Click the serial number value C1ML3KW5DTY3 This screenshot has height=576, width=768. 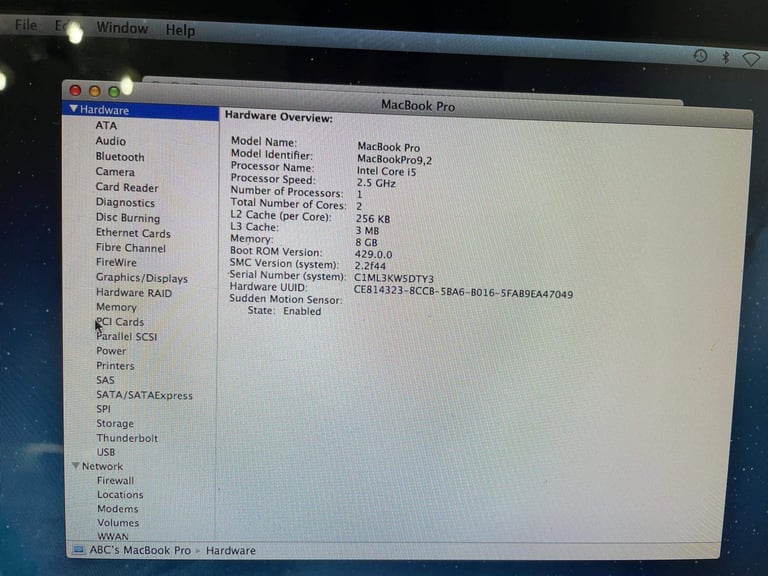point(394,279)
